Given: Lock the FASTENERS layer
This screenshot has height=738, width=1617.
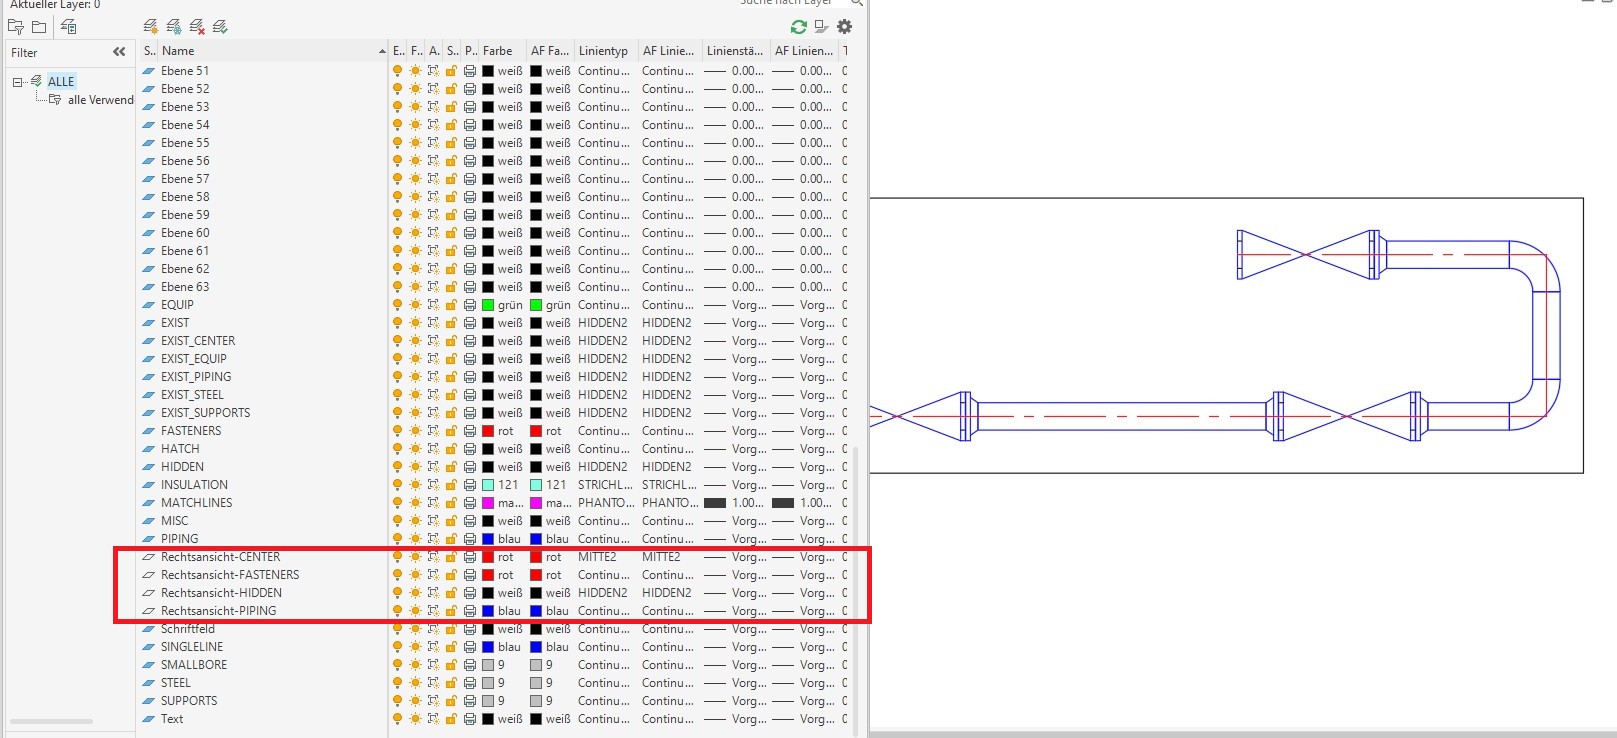Looking at the screenshot, I should [451, 431].
